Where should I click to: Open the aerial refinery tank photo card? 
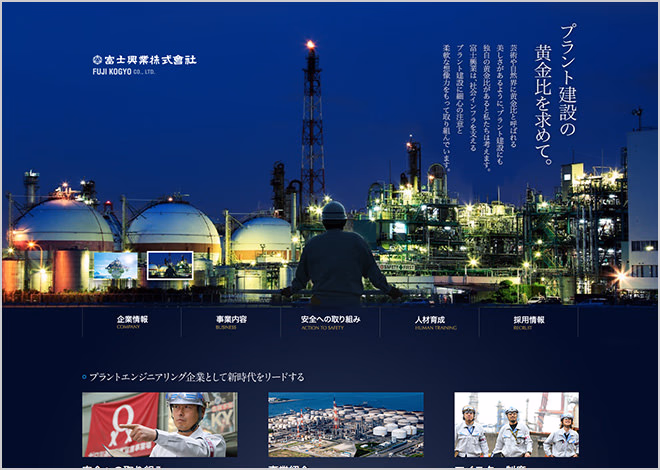(345, 424)
